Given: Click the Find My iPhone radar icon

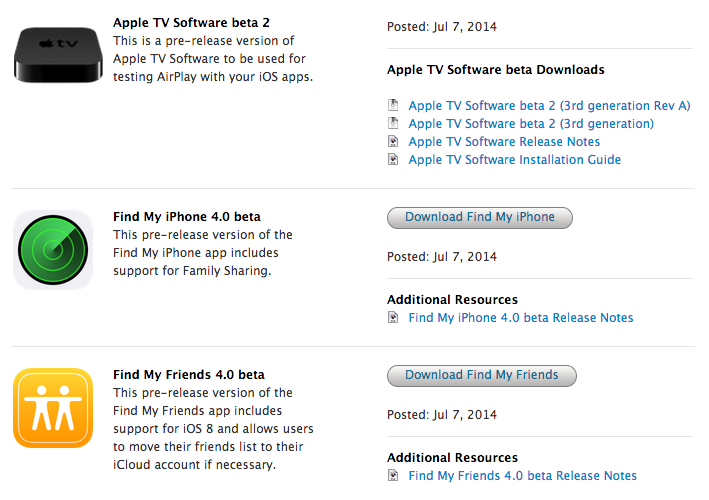Looking at the screenshot, I should (53, 249).
